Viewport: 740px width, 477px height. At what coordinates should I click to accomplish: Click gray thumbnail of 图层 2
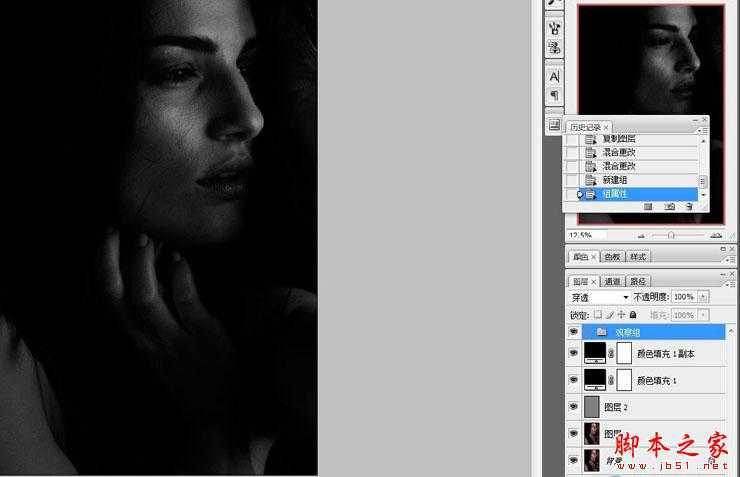[x=592, y=406]
